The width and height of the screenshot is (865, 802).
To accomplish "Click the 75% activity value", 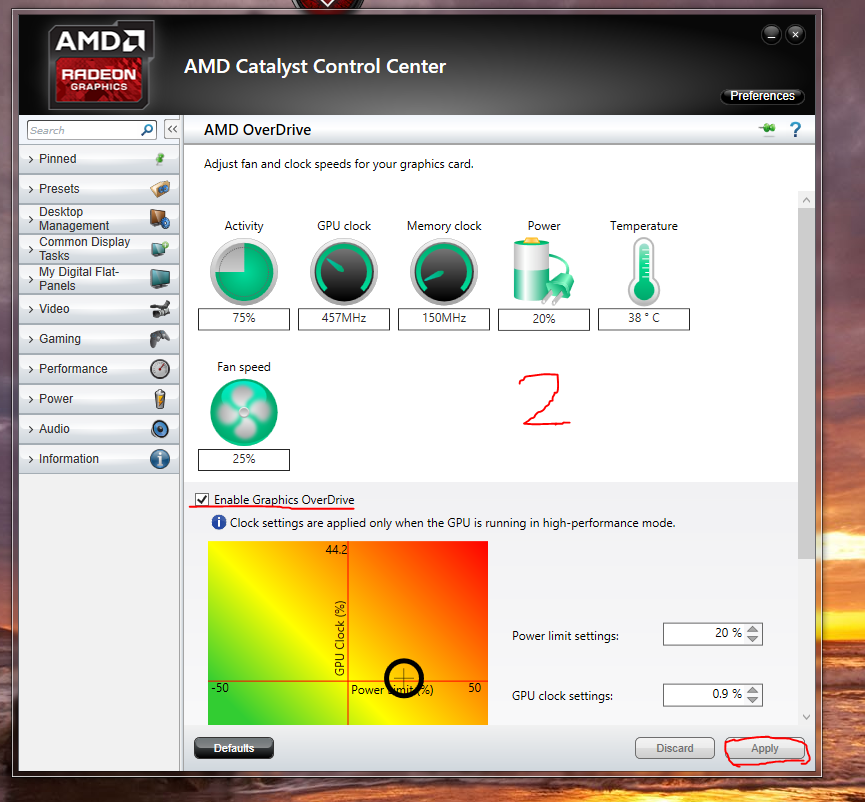I will [244, 319].
